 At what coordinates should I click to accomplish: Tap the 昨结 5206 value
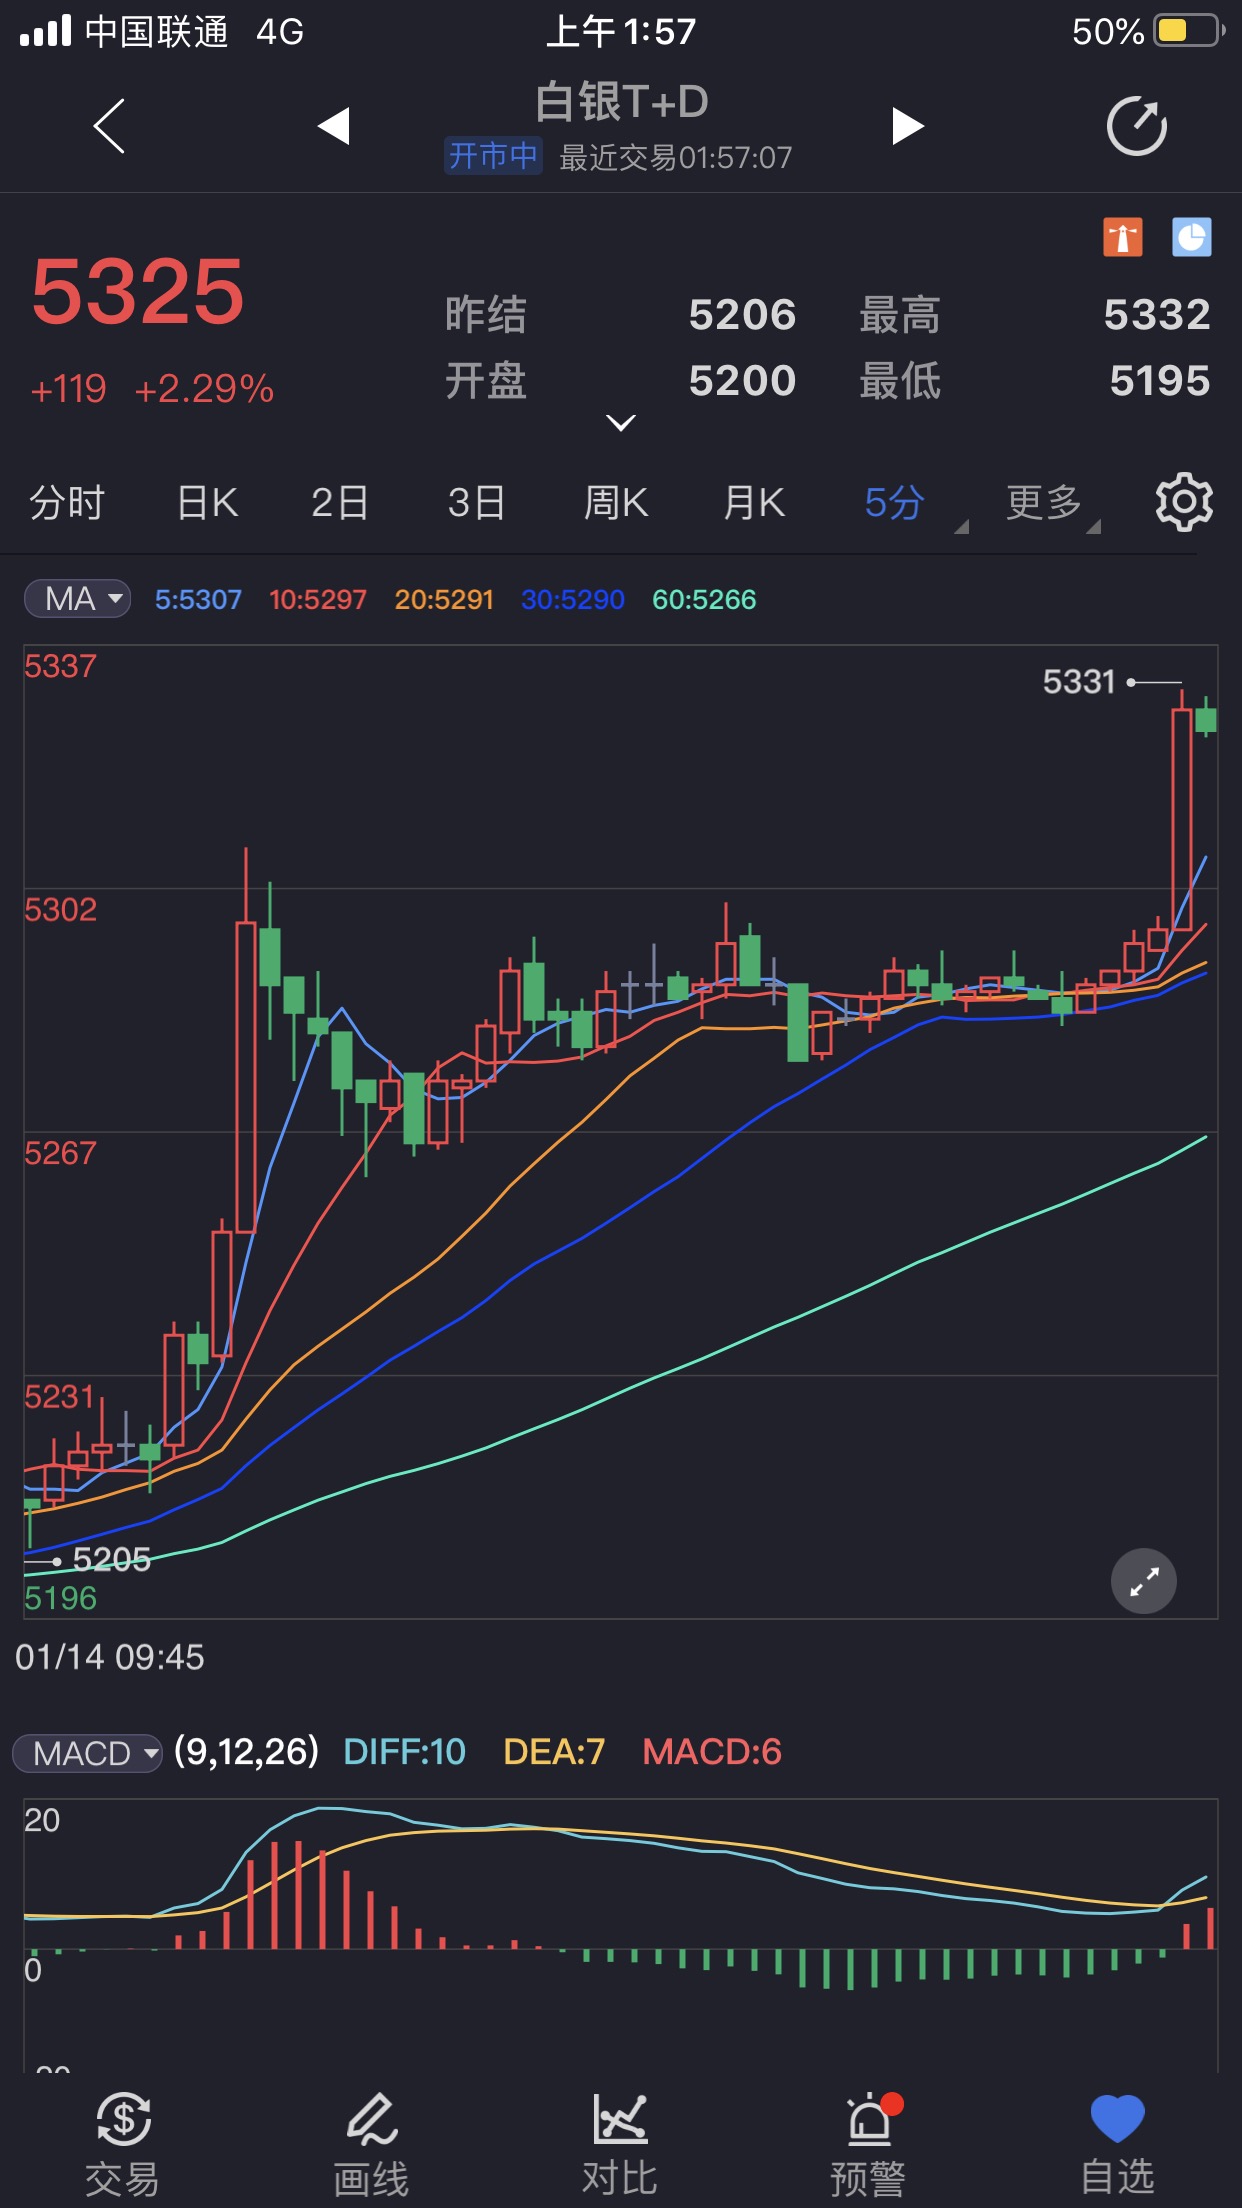742,315
